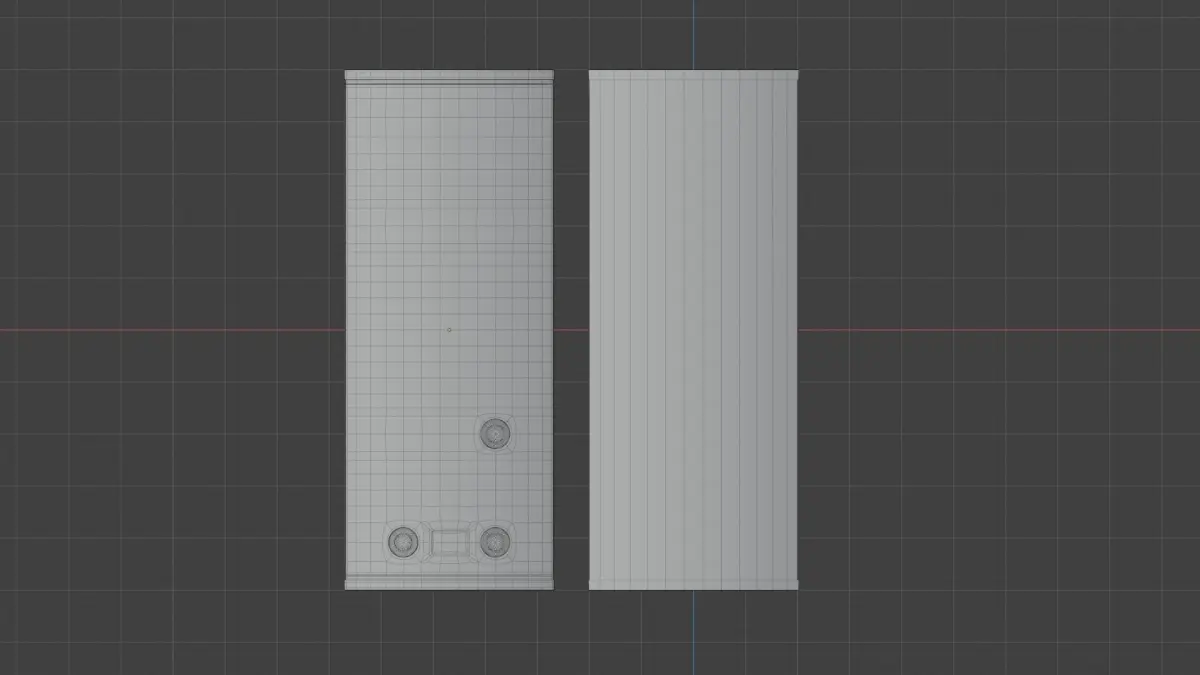This screenshot has width=1200, height=675.
Task: Select the right vertically striped model
Action: pos(695,330)
